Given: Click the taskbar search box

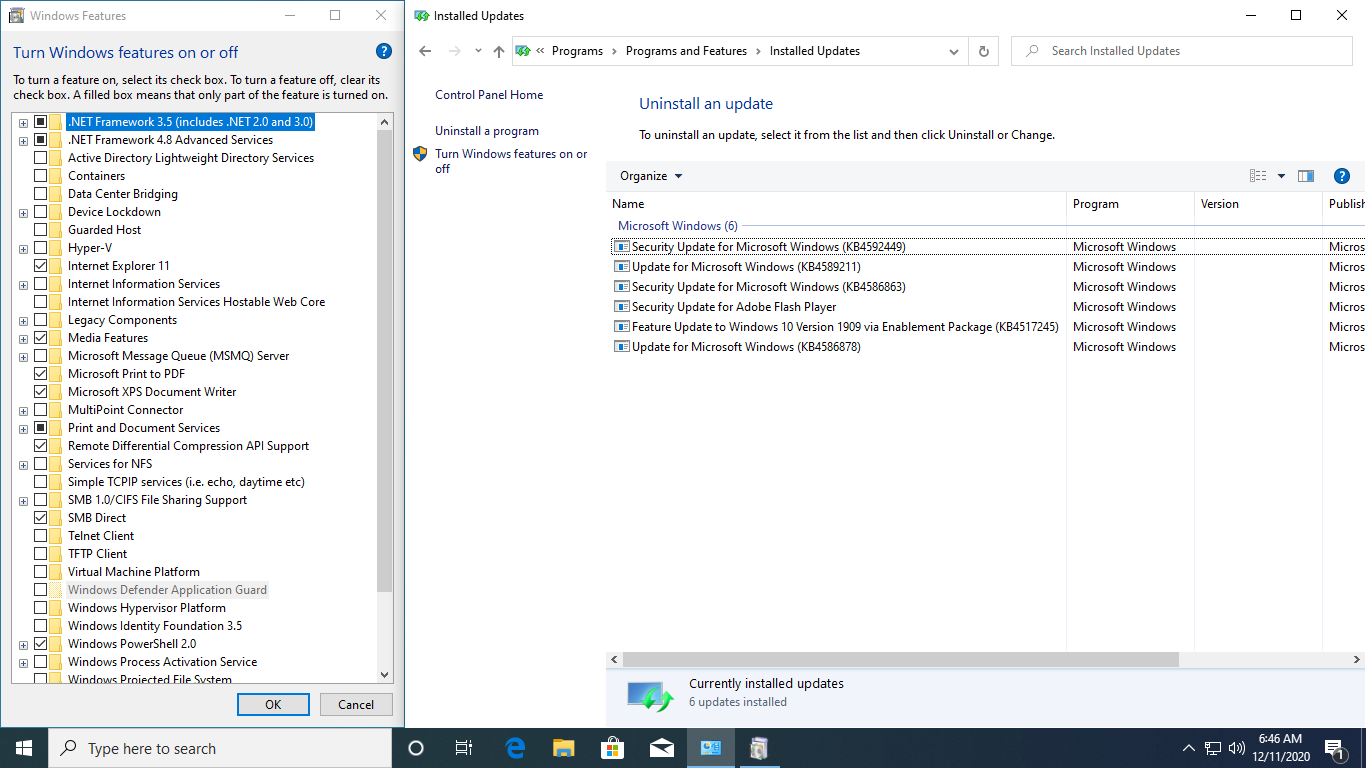Looking at the screenshot, I should (220, 748).
